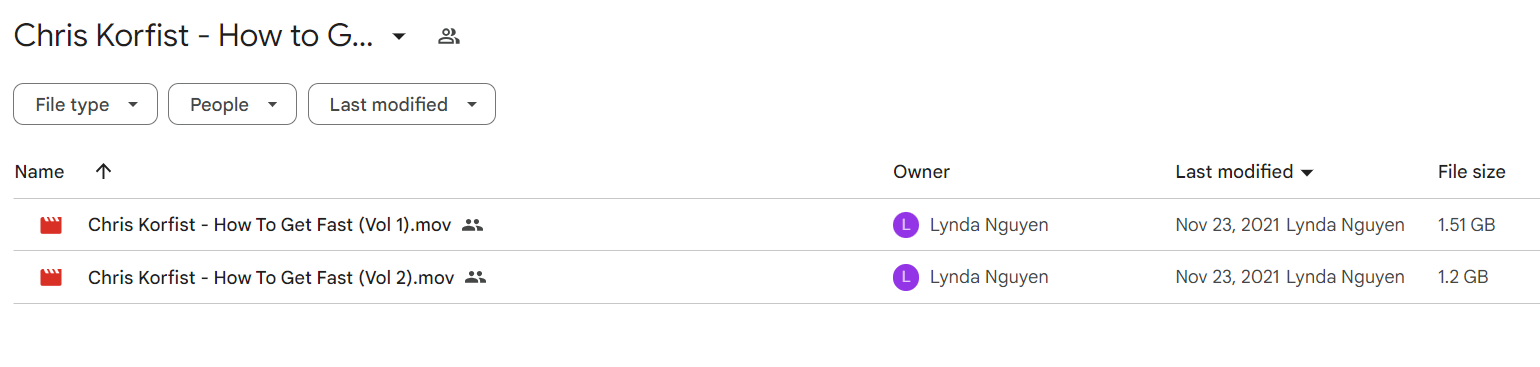The height and width of the screenshot is (367, 1540).
Task: Click the File size column header
Action: [1471, 172]
